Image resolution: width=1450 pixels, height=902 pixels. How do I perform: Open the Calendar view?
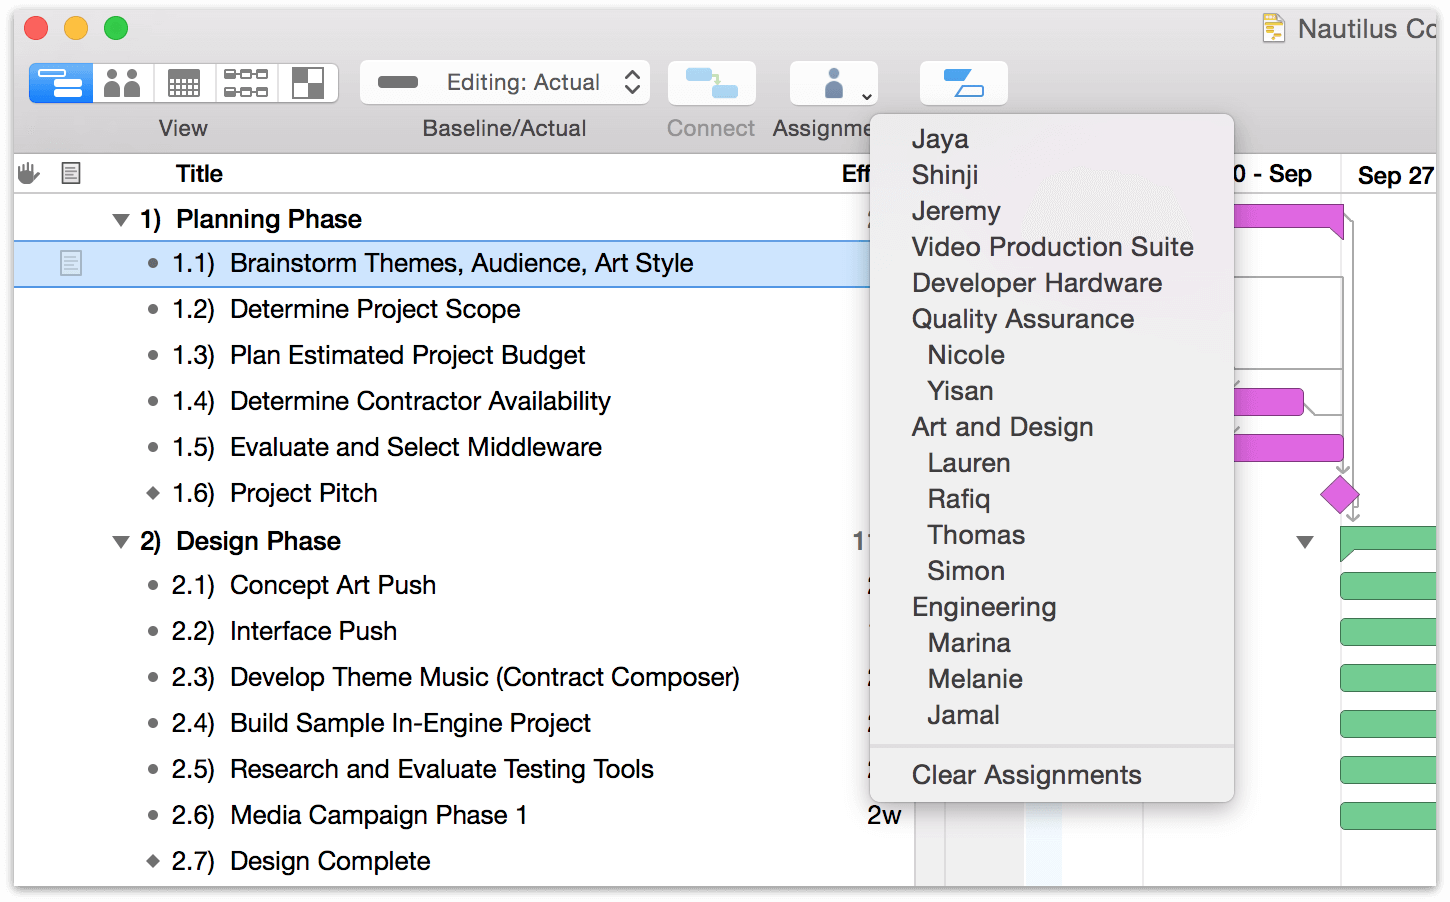tap(184, 83)
